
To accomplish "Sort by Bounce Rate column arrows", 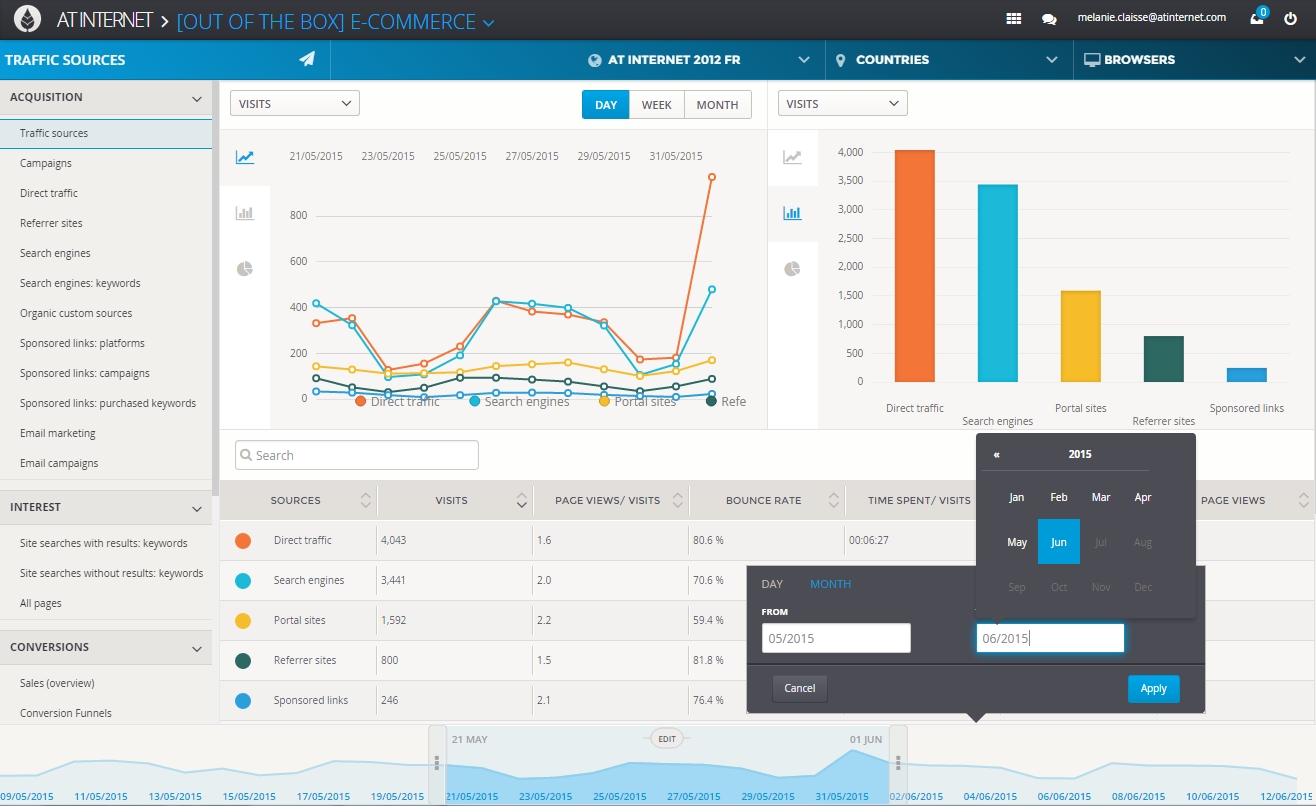I will tap(836, 500).
